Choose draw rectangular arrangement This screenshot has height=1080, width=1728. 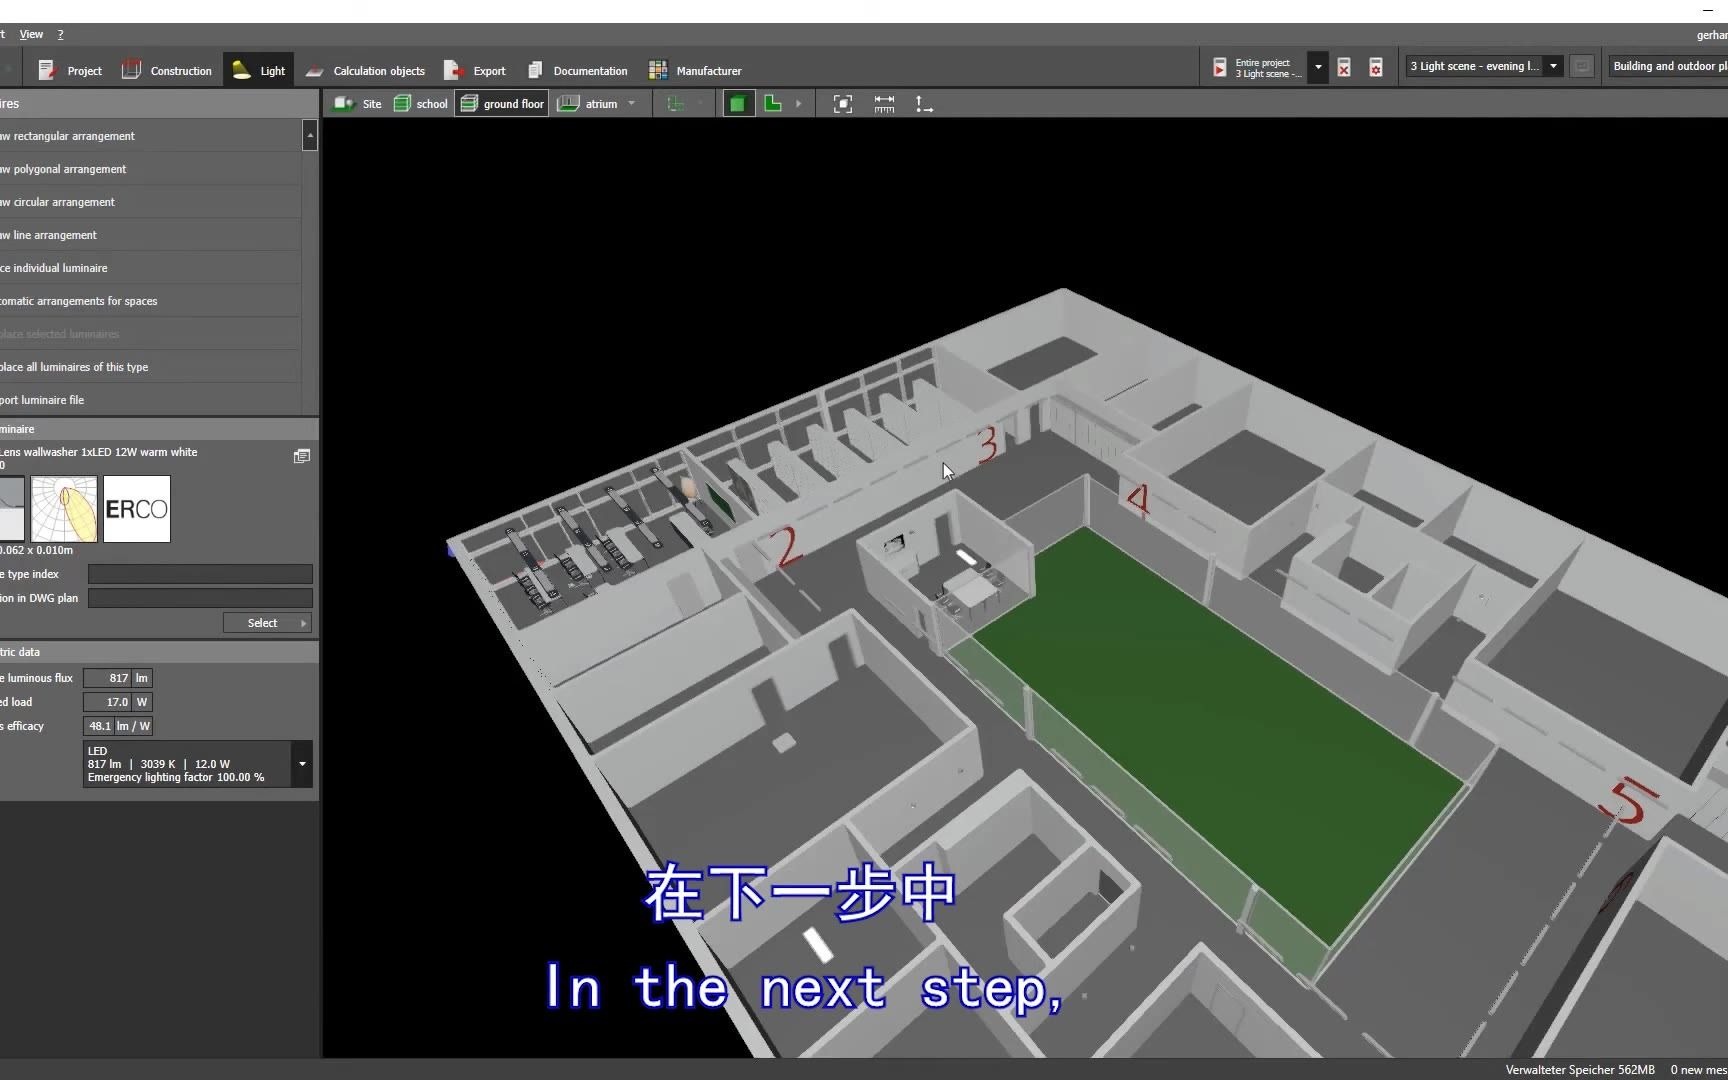(150, 136)
